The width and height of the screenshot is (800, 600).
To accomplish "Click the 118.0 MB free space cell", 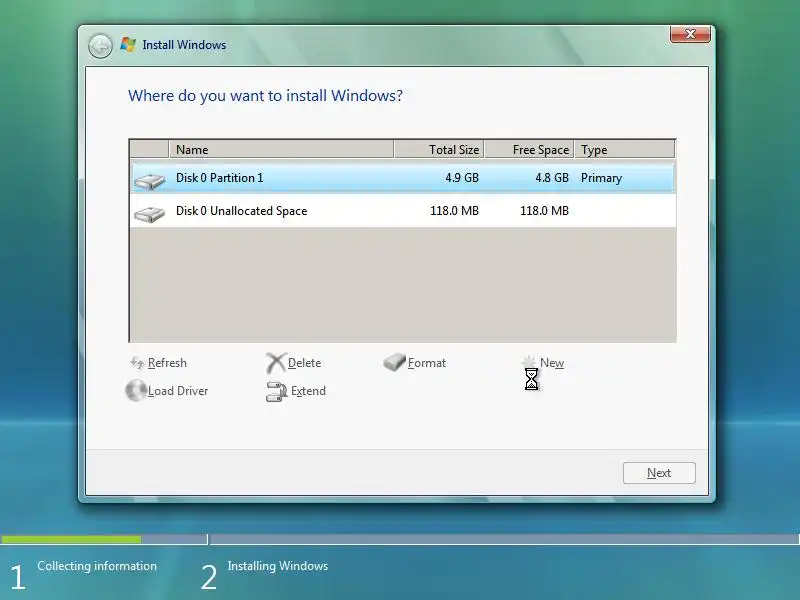I will (544, 211).
